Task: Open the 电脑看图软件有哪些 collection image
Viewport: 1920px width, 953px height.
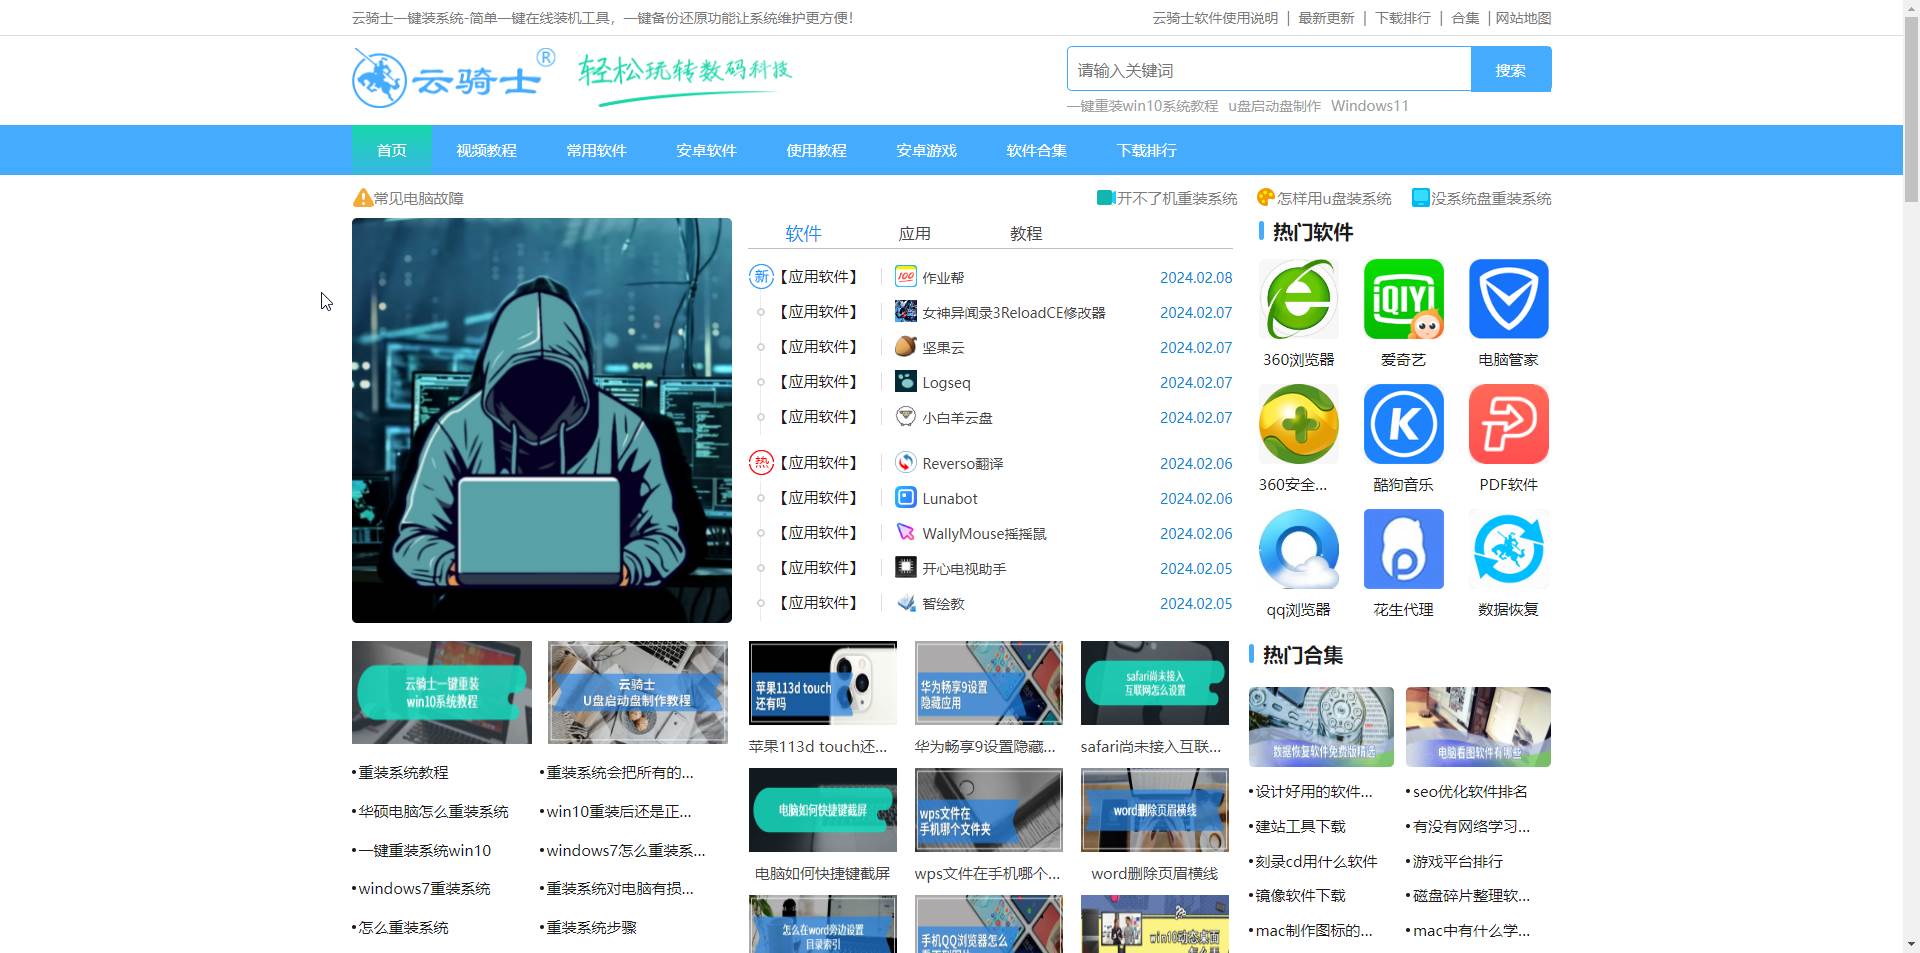Action: coord(1478,727)
